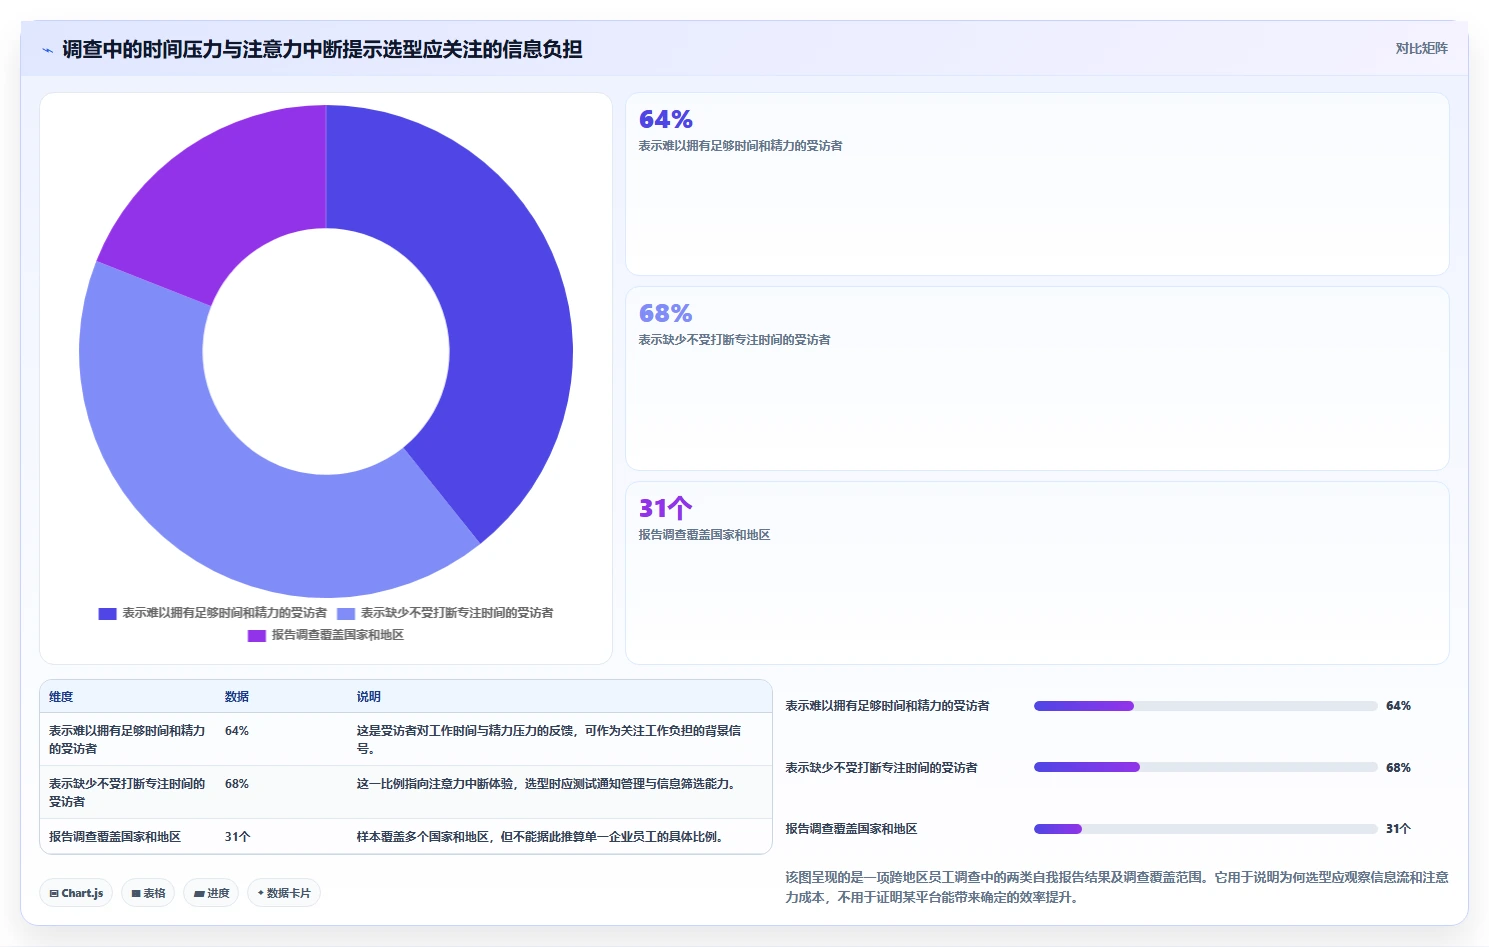Viewport: 1489px width, 947px height.
Task: Click the Chart.js chip
Action: click(76, 893)
